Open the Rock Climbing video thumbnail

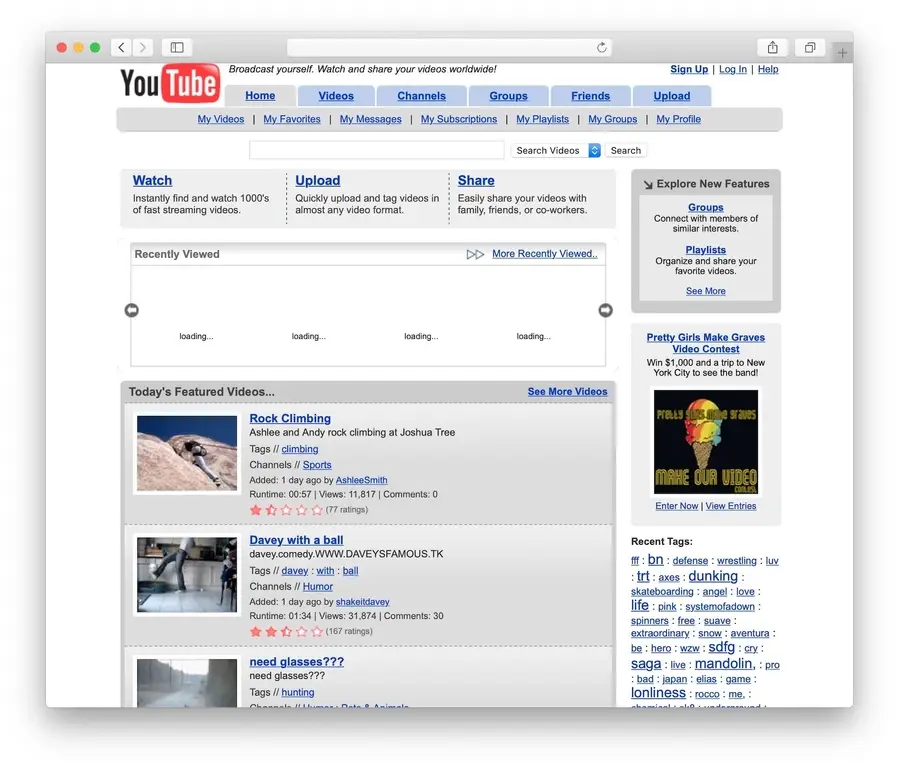tap(187, 452)
